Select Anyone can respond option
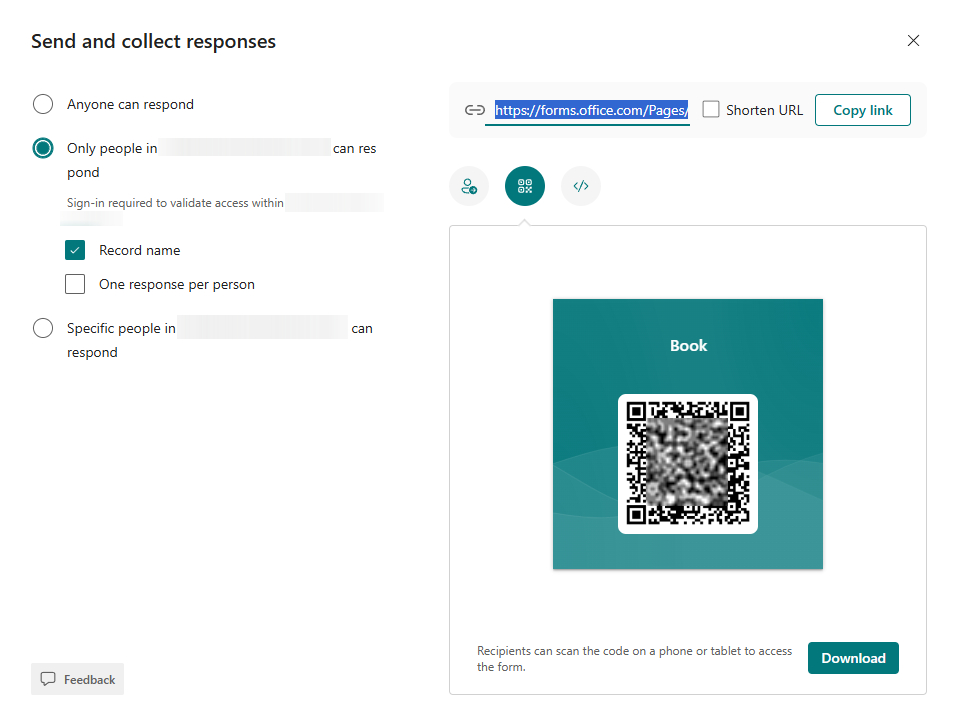Image resolution: width=954 pixels, height=718 pixels. tap(43, 104)
